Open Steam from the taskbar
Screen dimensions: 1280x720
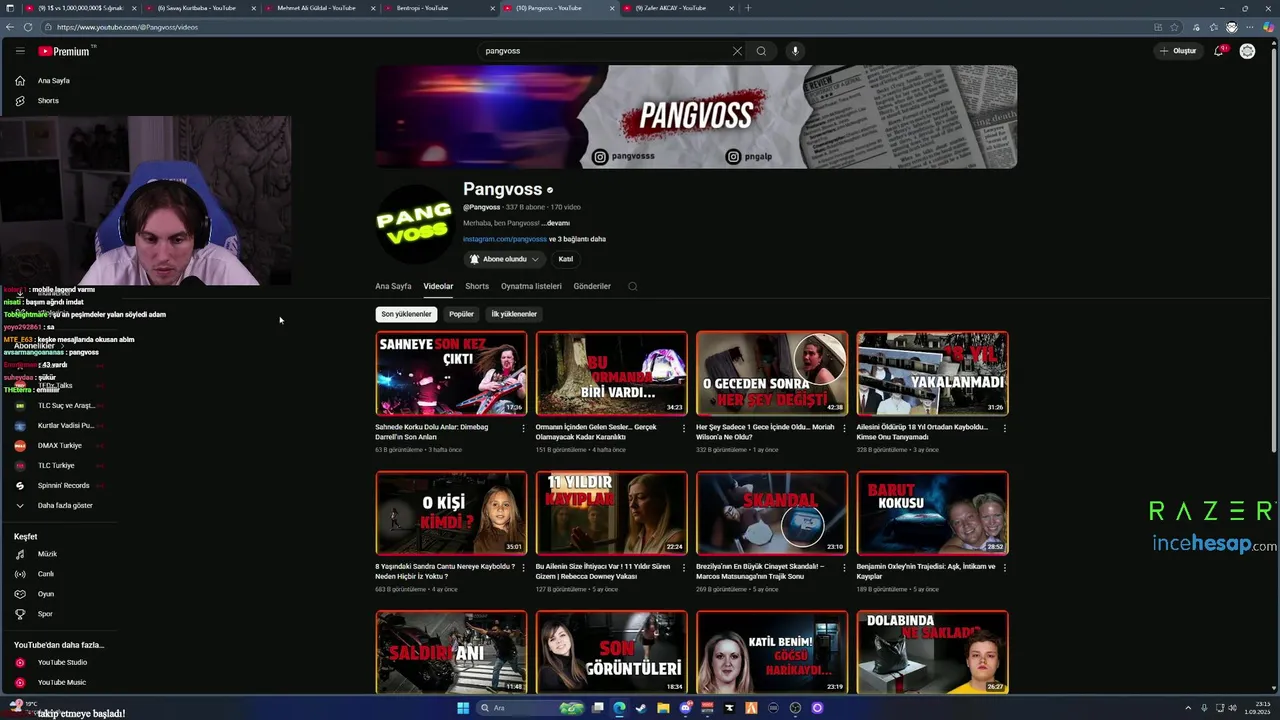tap(641, 708)
